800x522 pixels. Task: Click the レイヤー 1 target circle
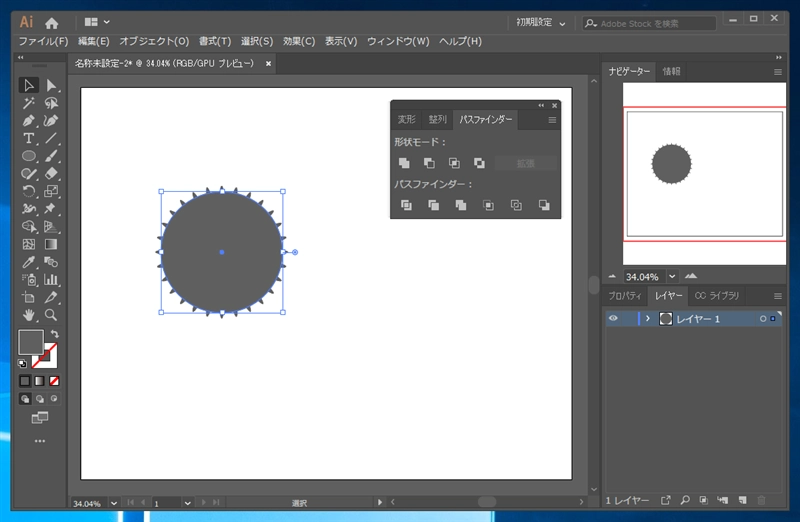tap(763, 318)
